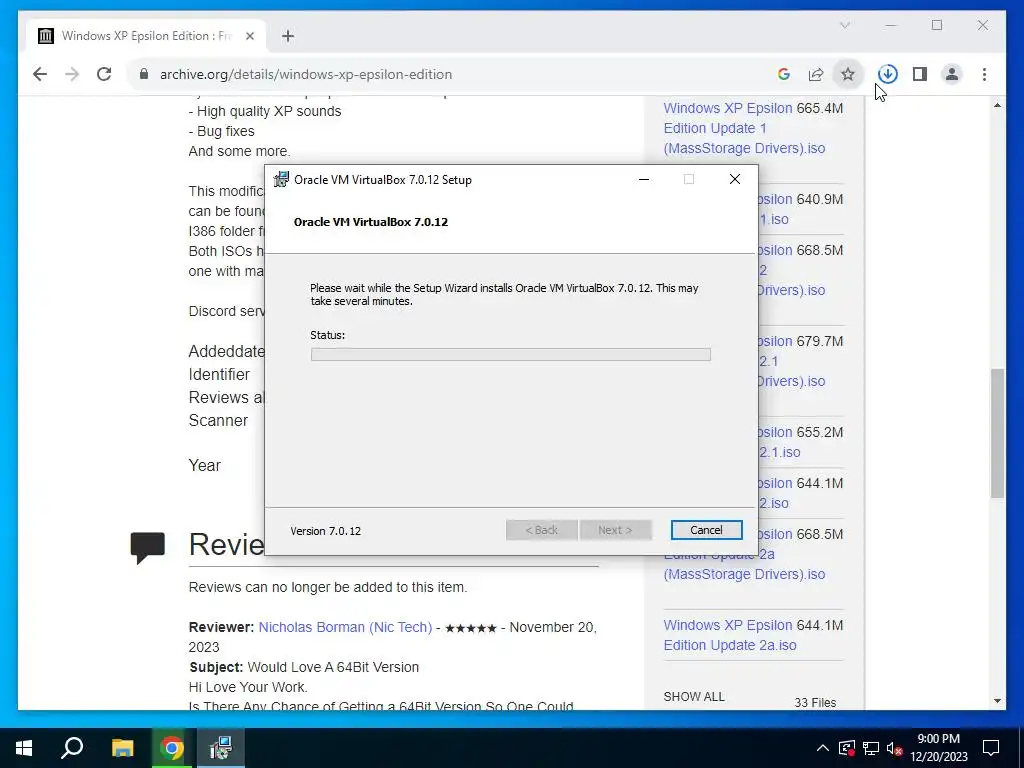Click 'Subject: Would Love A 64Bit Version' text

pyautogui.click(x=304, y=667)
